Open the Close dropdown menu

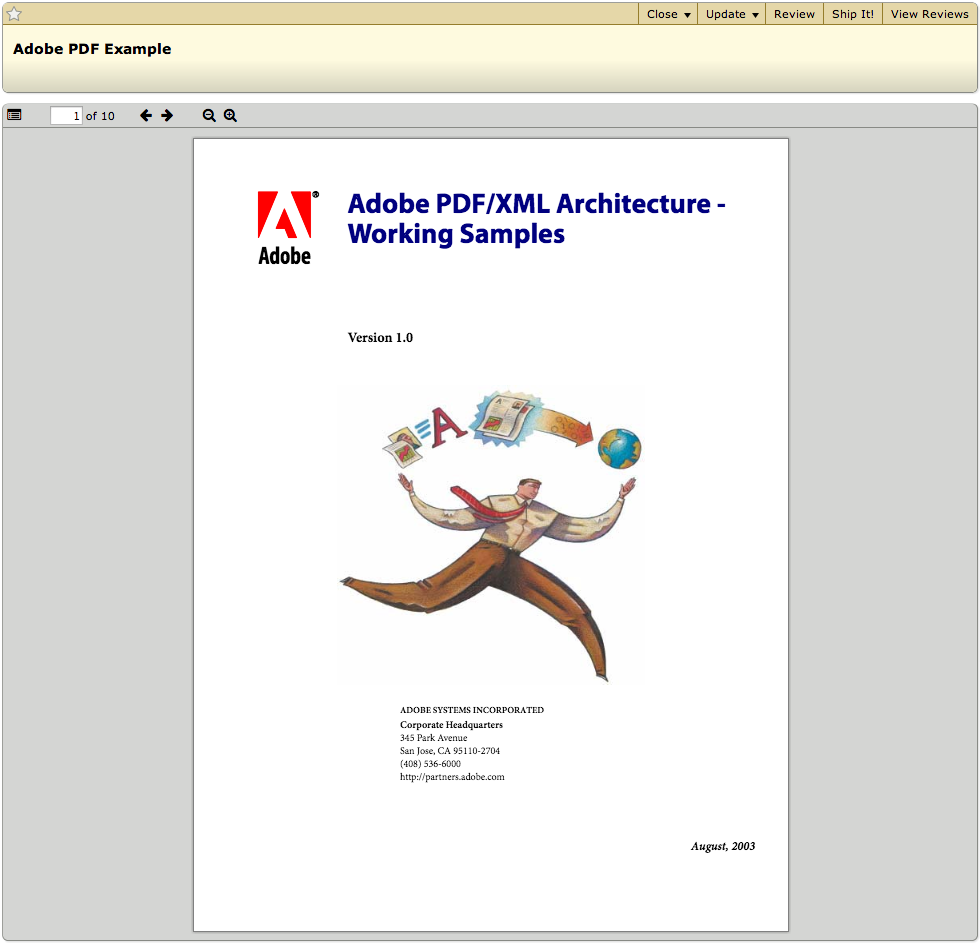pyautogui.click(x=668, y=14)
